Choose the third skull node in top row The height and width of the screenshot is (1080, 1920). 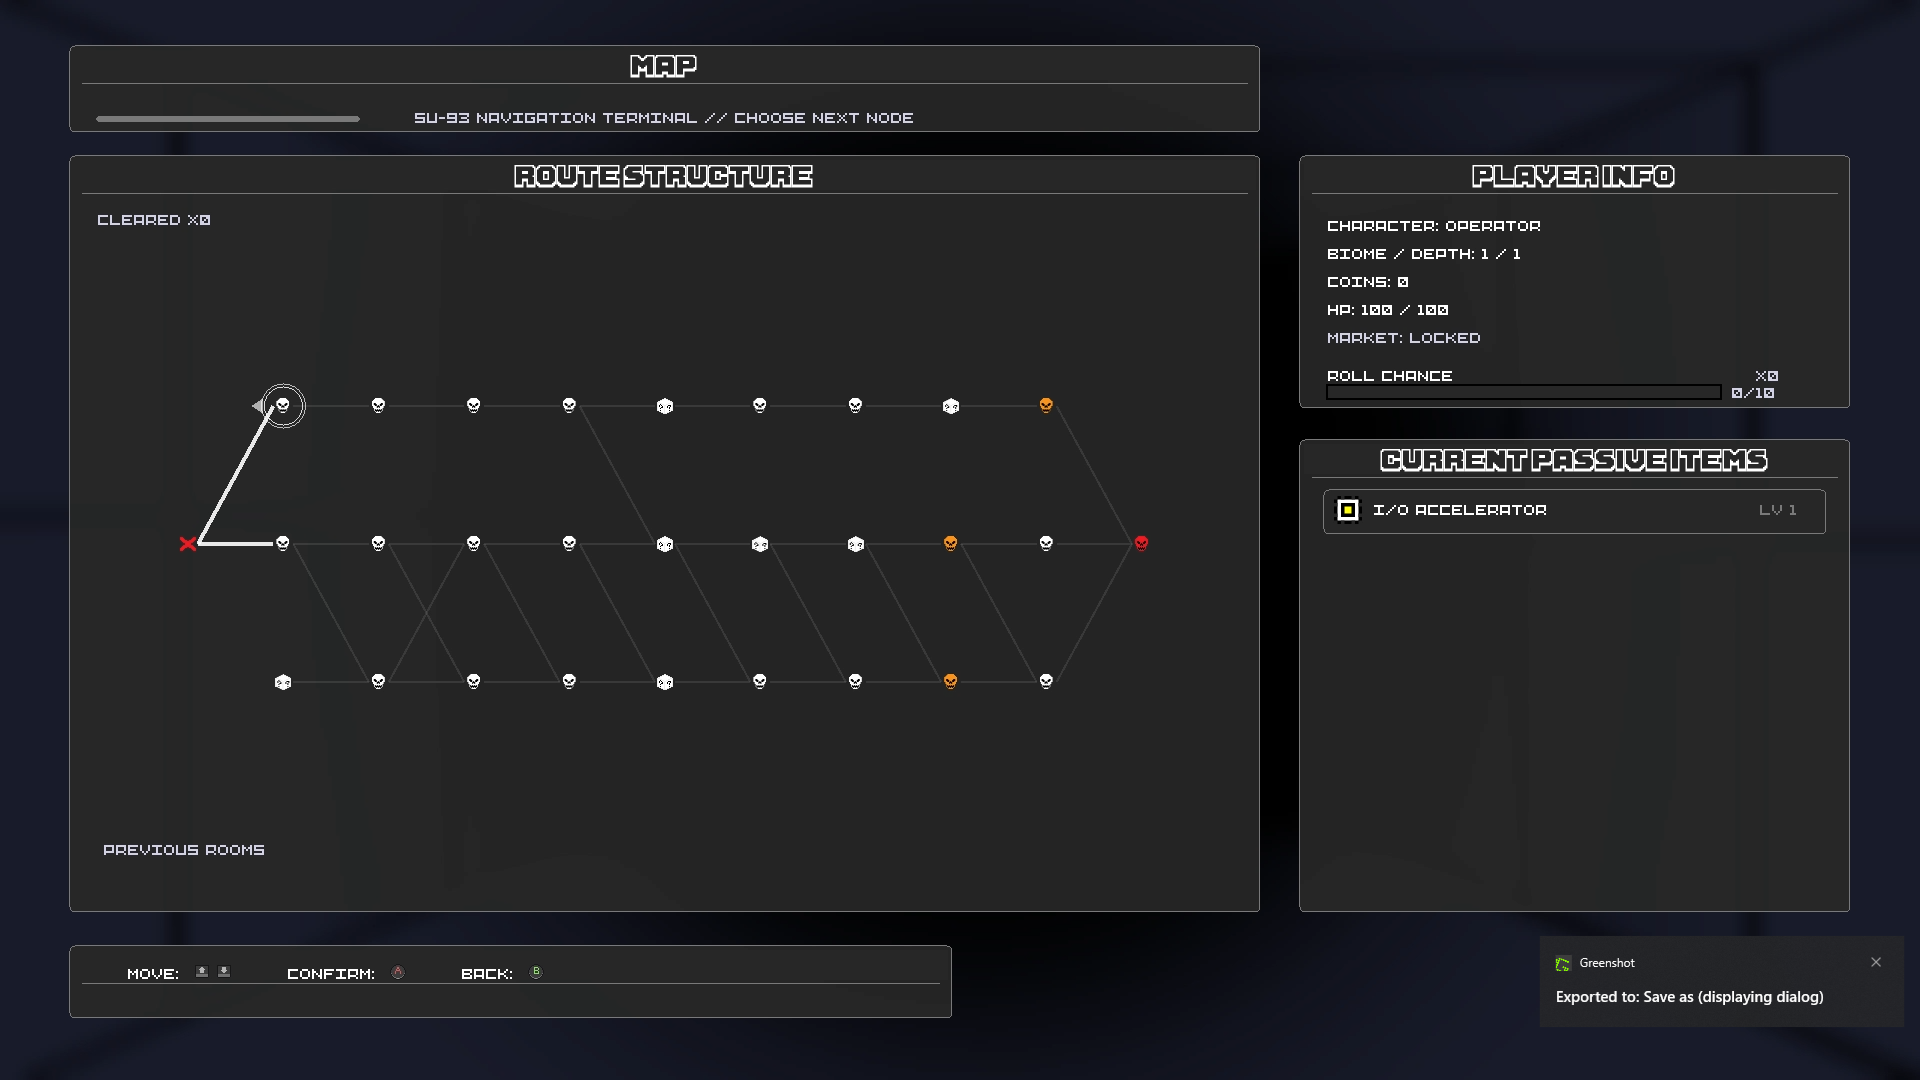474,405
